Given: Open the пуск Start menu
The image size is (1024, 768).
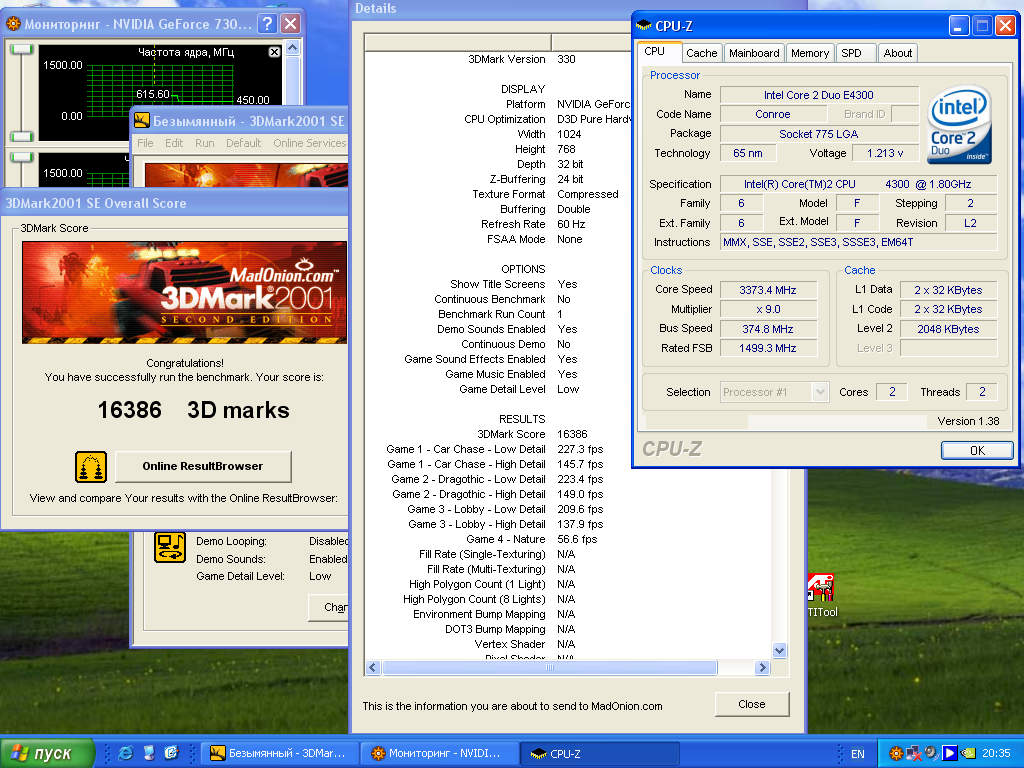Looking at the screenshot, I should click(x=47, y=753).
